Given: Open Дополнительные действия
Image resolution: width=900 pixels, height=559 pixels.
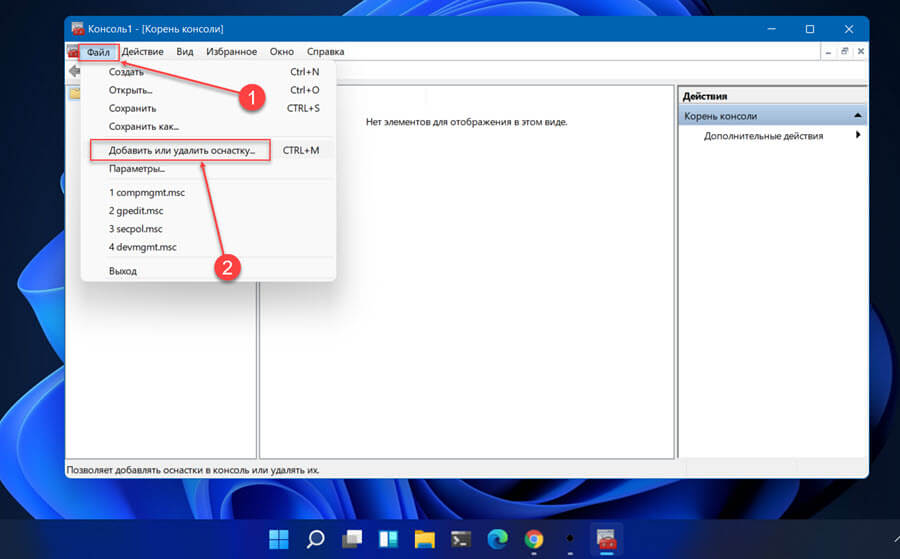Looking at the screenshot, I should 763,136.
